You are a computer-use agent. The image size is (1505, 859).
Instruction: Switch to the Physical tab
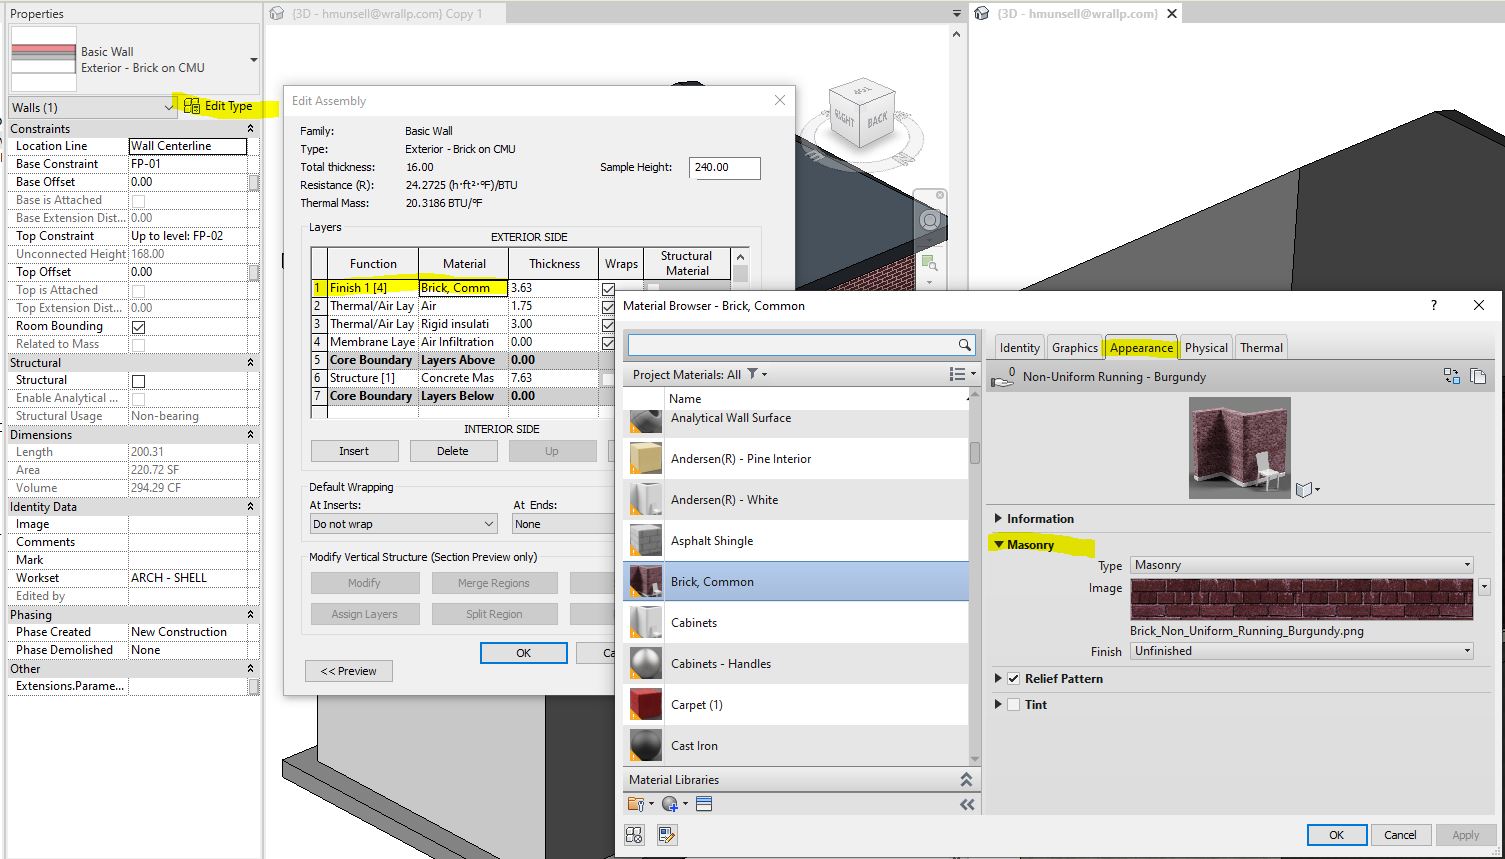pos(1206,347)
